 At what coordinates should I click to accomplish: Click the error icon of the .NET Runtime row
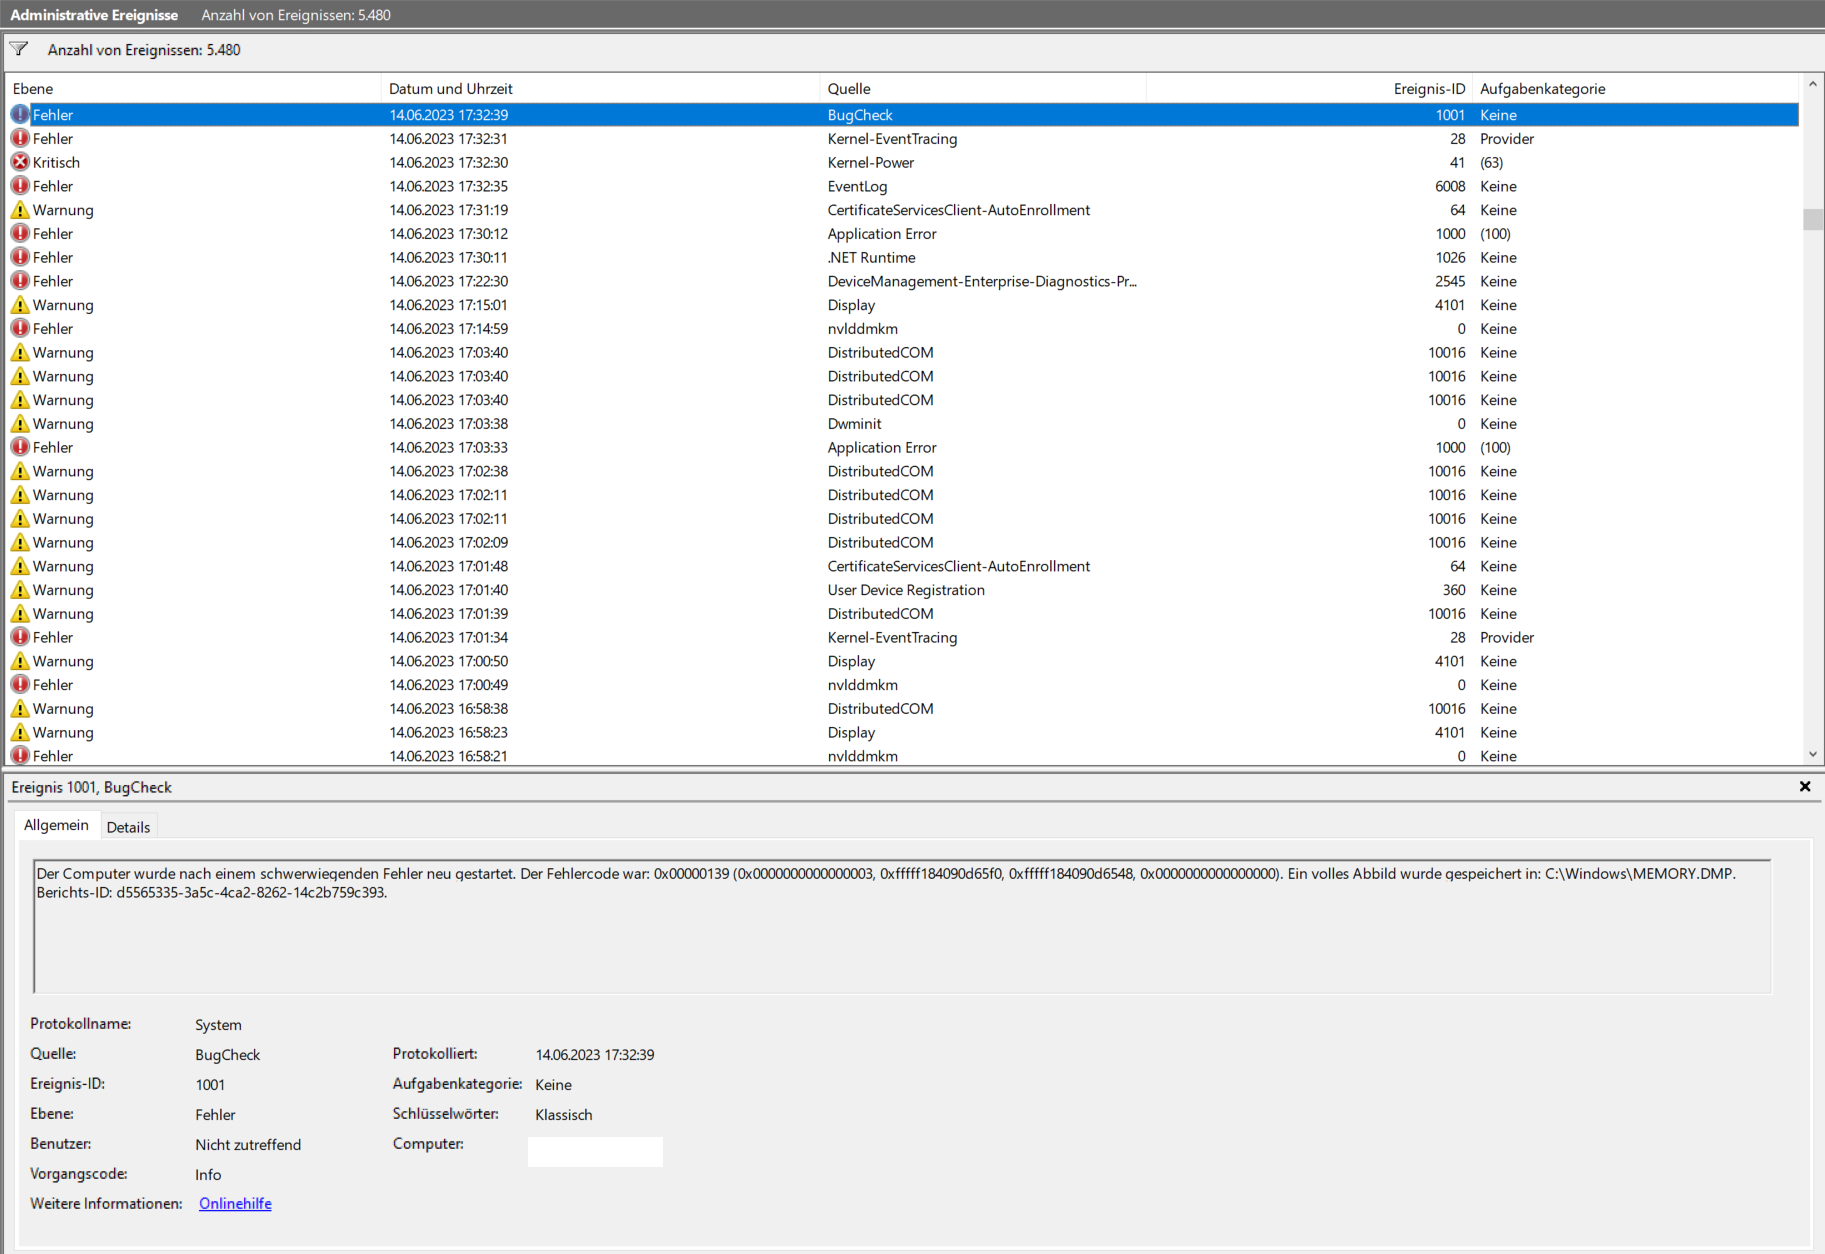pyautogui.click(x=20, y=257)
